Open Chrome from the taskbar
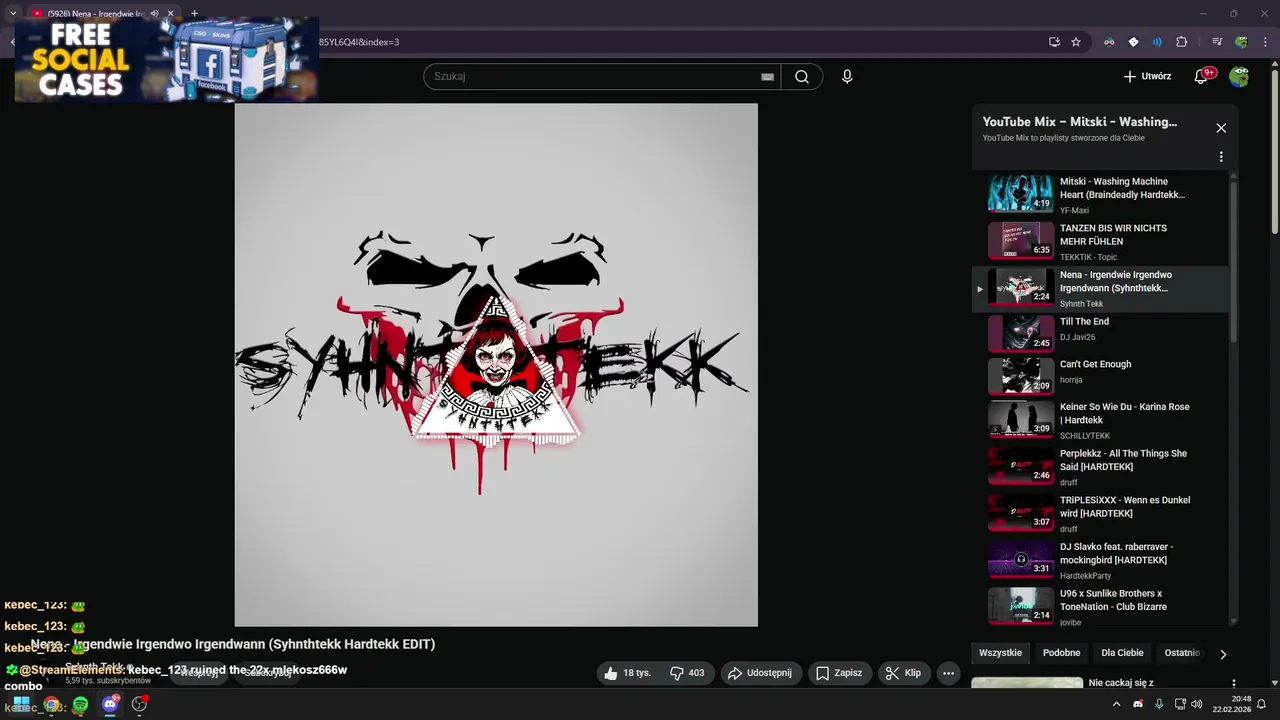The height and width of the screenshot is (720, 1280). (x=51, y=704)
